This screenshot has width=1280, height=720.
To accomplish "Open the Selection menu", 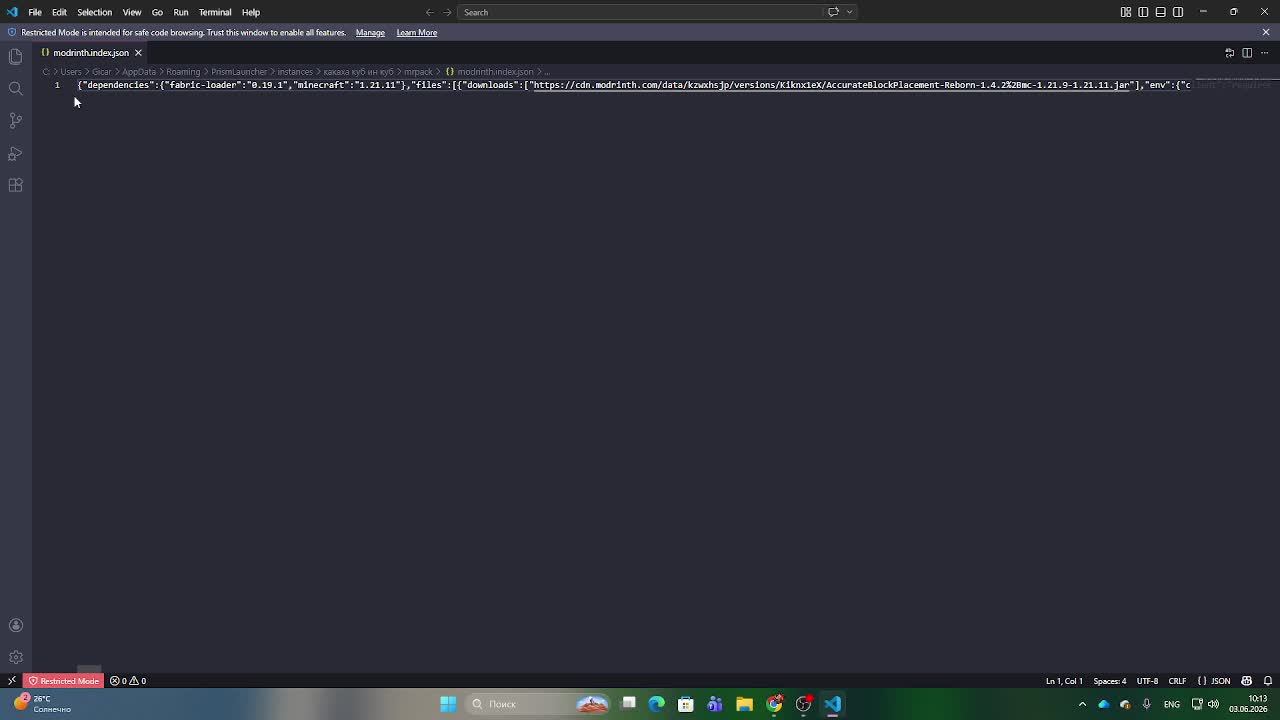I will (94, 12).
